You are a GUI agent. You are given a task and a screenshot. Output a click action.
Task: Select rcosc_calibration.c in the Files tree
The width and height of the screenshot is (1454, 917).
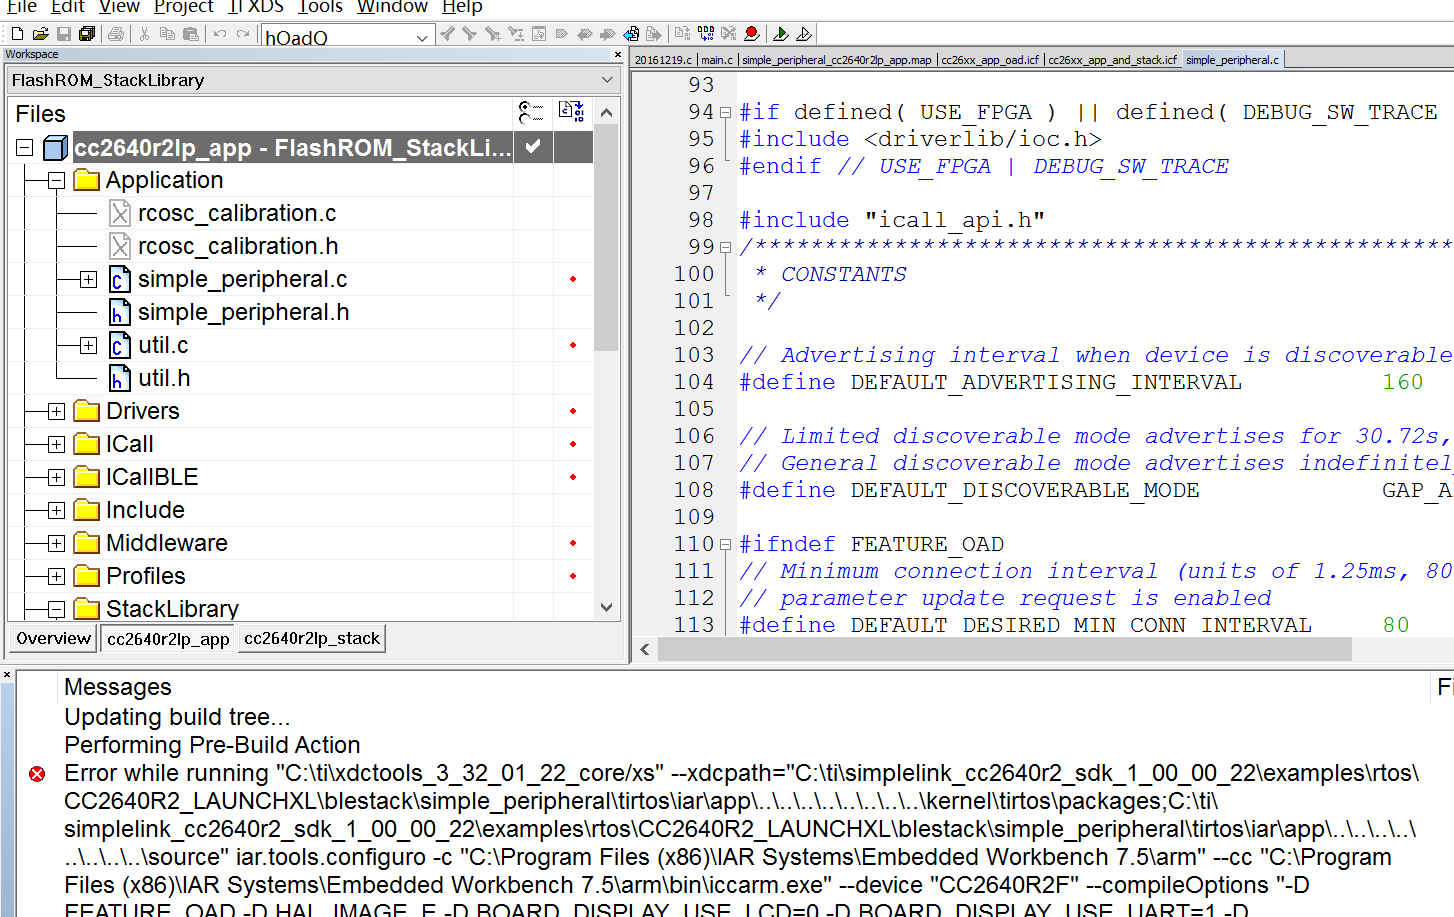pyautogui.click(x=237, y=213)
